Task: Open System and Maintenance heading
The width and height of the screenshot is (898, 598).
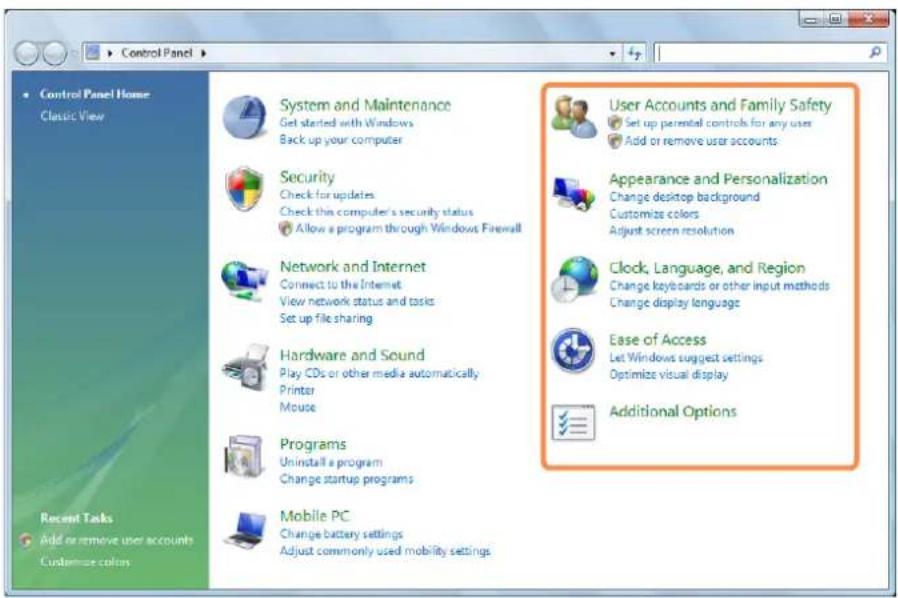Action: [365, 105]
